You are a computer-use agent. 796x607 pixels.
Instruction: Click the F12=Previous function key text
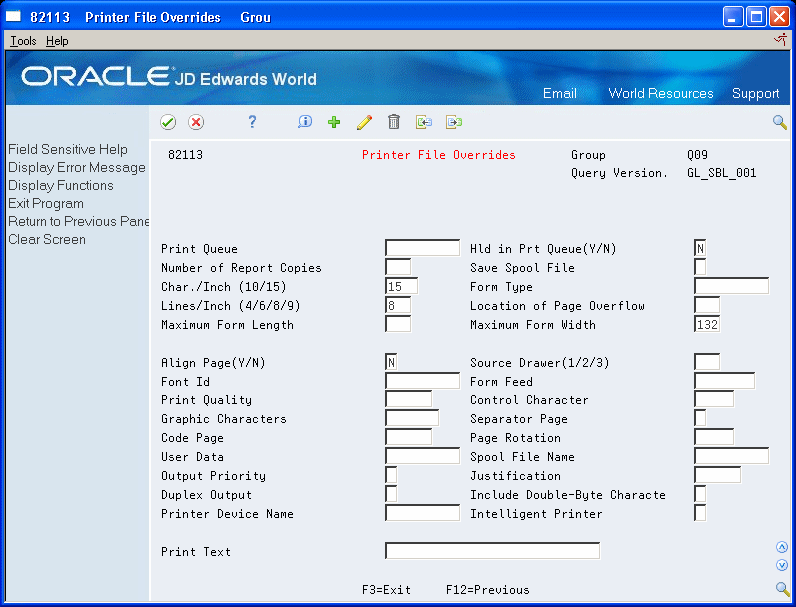487,590
